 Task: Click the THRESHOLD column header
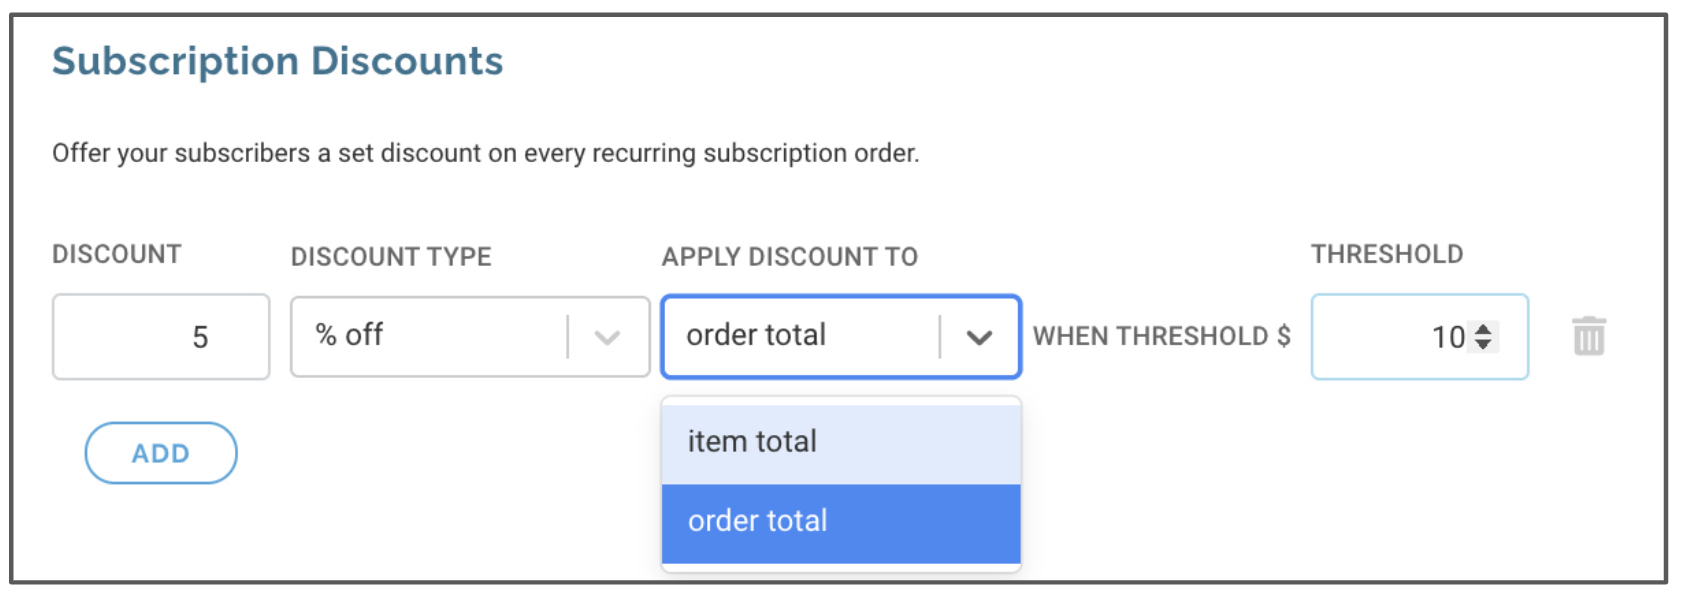[x=1387, y=254]
